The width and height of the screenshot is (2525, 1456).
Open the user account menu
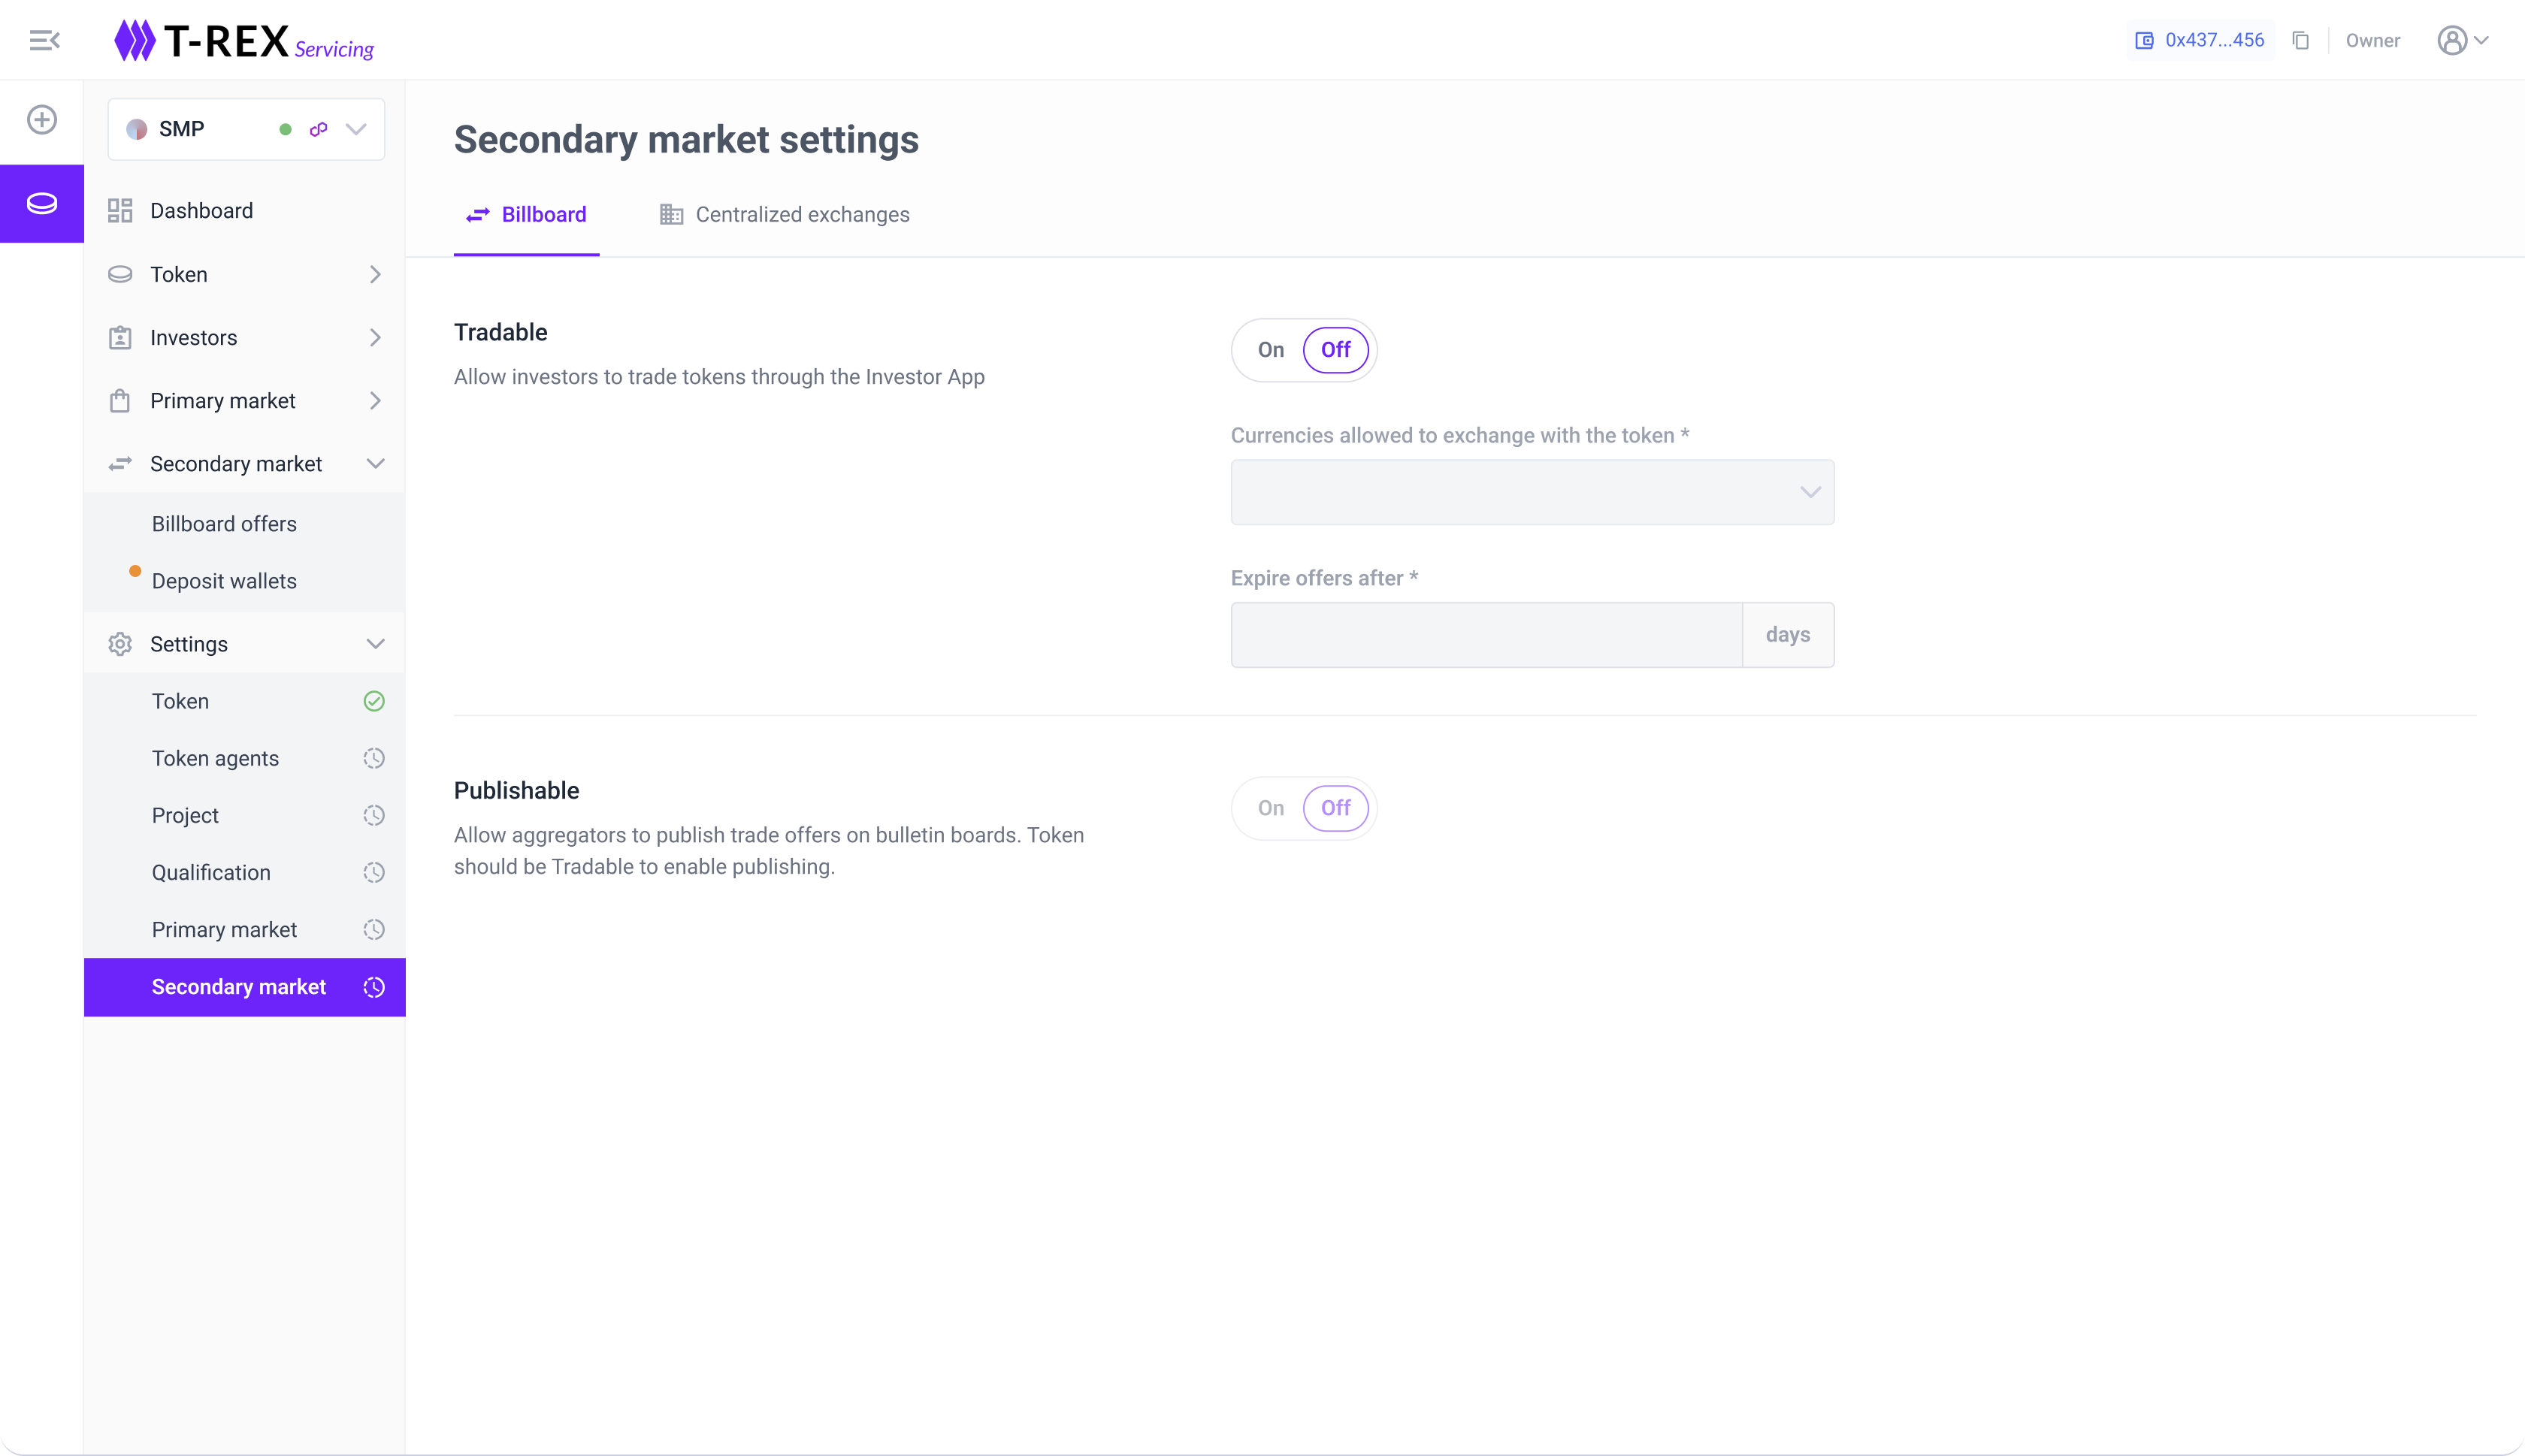click(x=2462, y=41)
